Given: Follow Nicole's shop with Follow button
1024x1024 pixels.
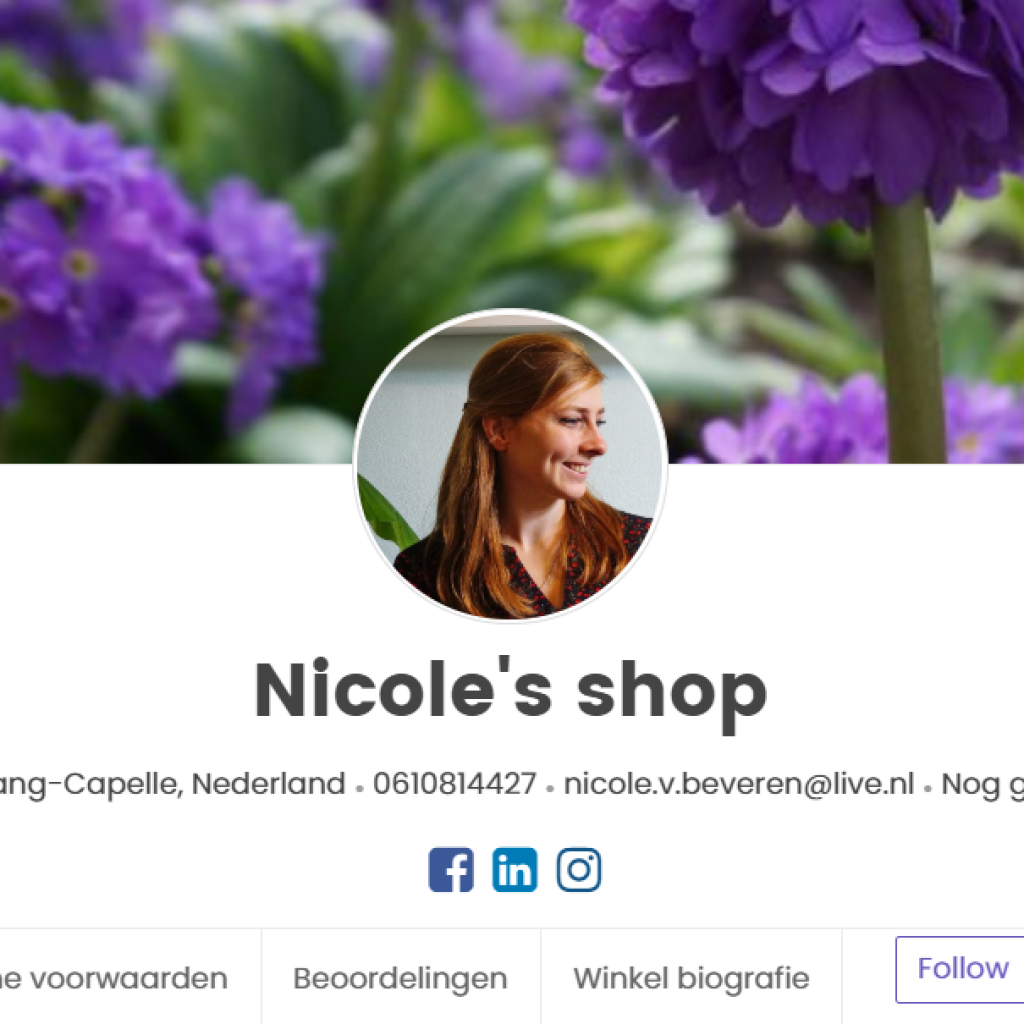Looking at the screenshot, I should 960,969.
